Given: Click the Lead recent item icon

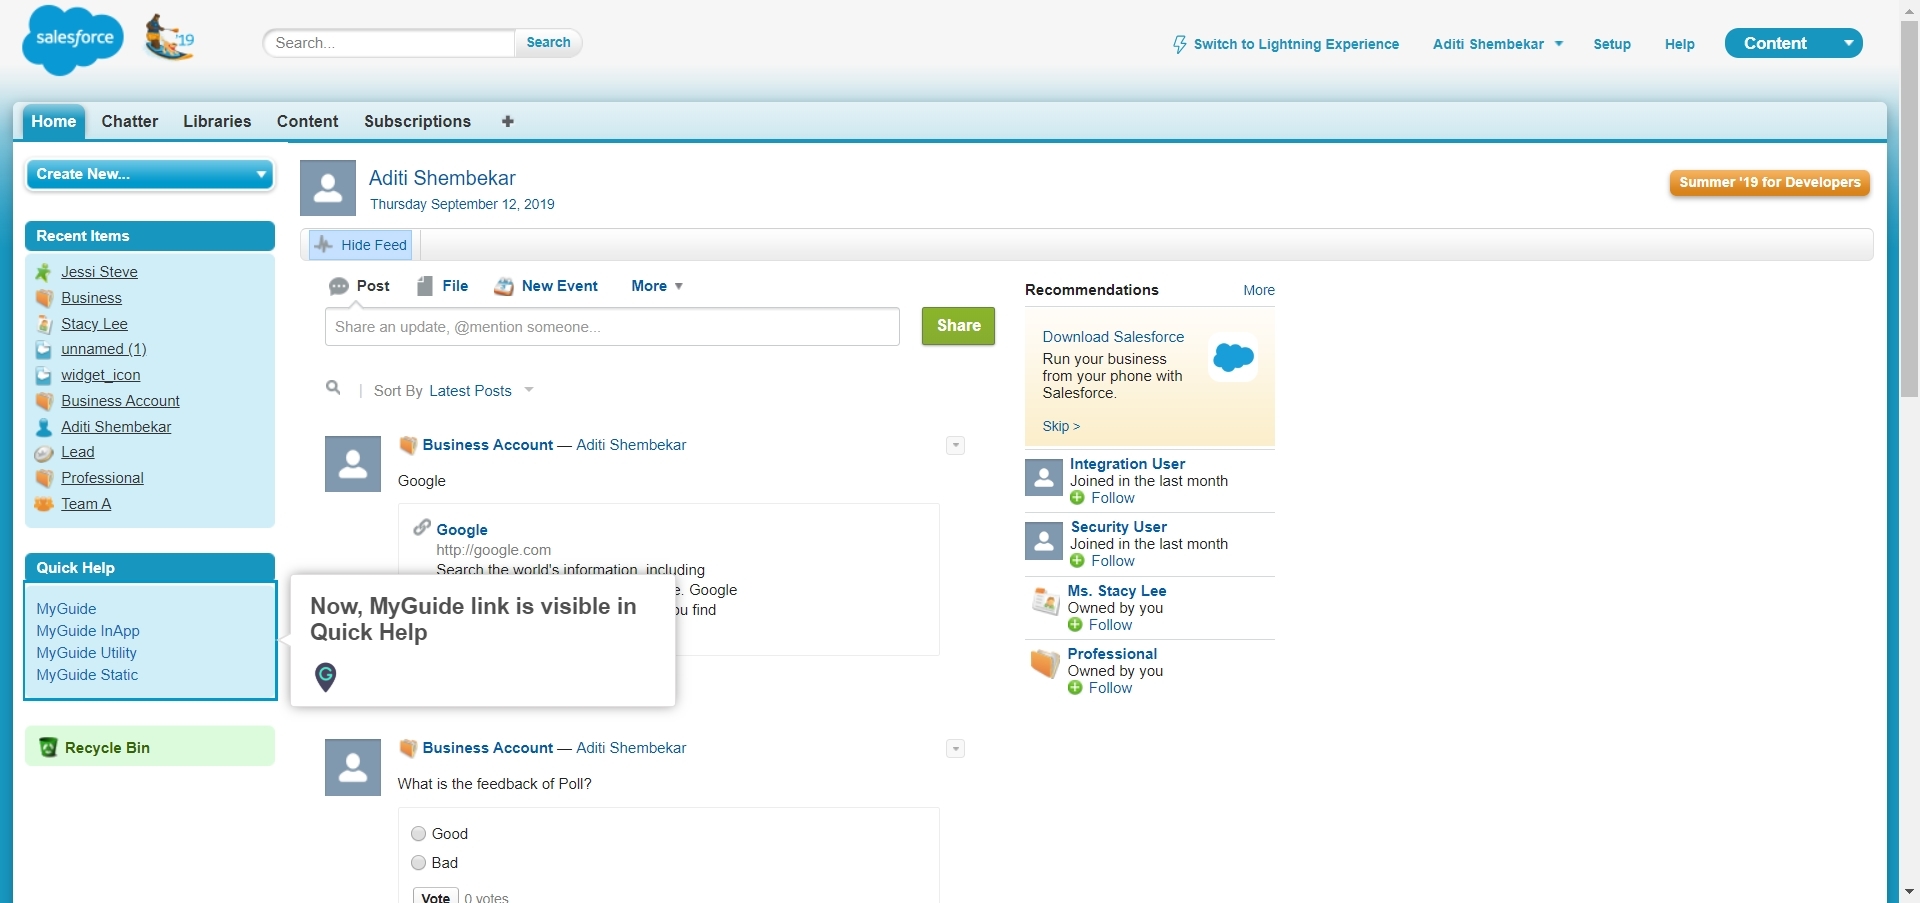Looking at the screenshot, I should (43, 452).
